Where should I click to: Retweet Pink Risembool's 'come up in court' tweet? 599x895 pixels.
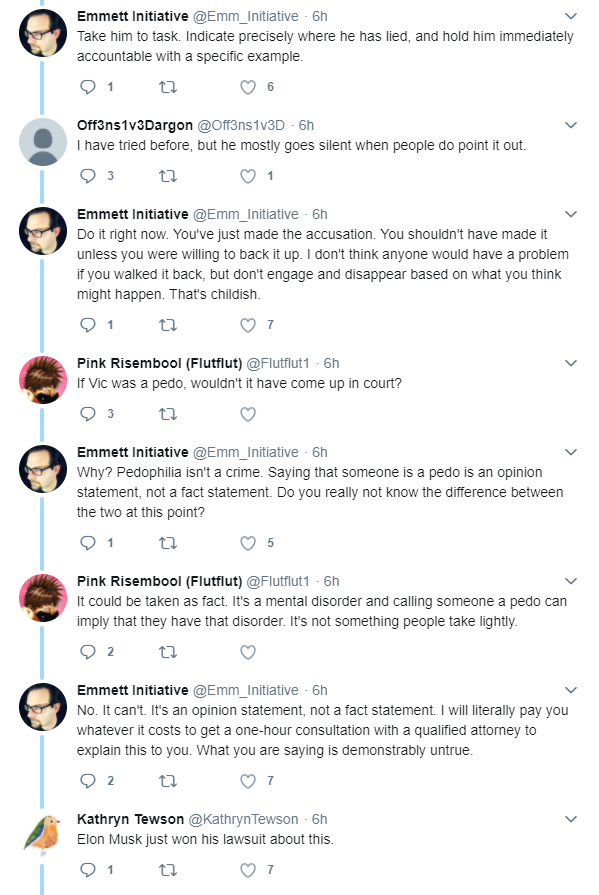[167, 414]
